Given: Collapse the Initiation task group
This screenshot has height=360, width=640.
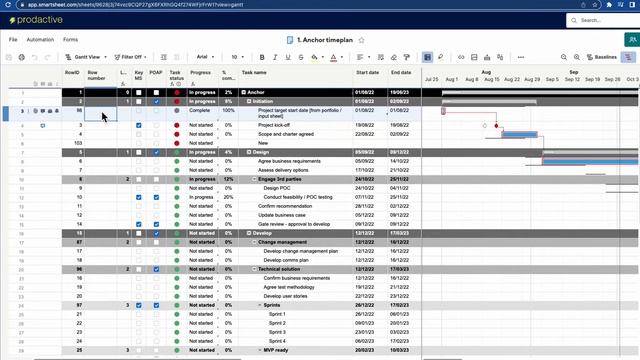Looking at the screenshot, I should tap(249, 102).
